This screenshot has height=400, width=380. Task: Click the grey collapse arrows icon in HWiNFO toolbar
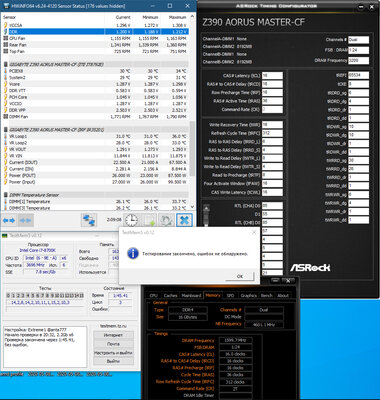pos(26,220)
